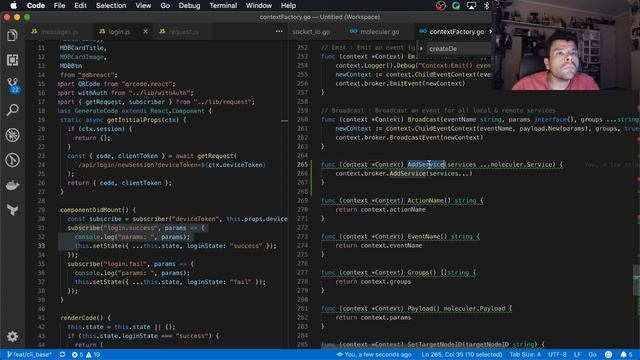640x360 pixels.
Task: Open the Go language mode selector
Action: tap(592, 355)
